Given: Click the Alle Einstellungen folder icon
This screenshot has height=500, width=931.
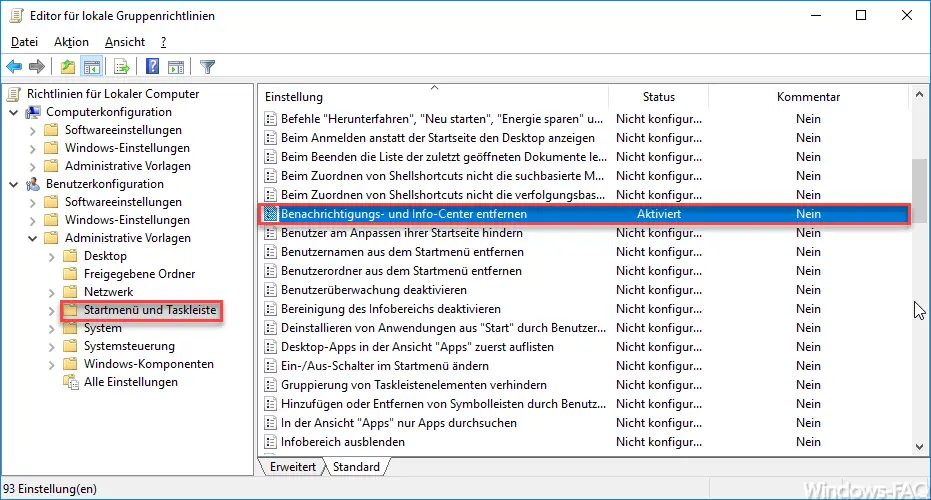Looking at the screenshot, I should pos(71,382).
